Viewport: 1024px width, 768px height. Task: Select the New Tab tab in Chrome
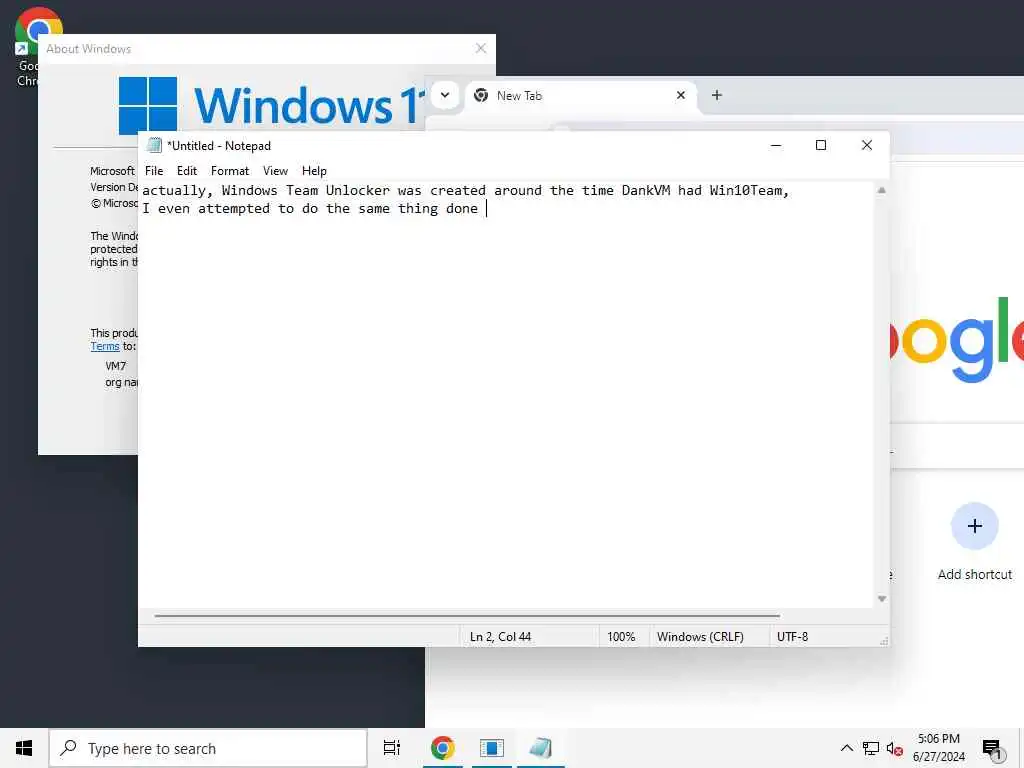(581, 95)
